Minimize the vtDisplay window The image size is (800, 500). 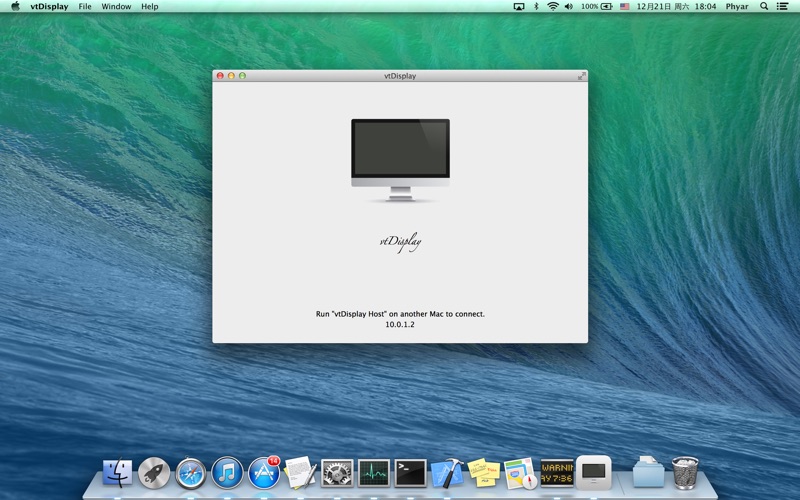[231, 76]
